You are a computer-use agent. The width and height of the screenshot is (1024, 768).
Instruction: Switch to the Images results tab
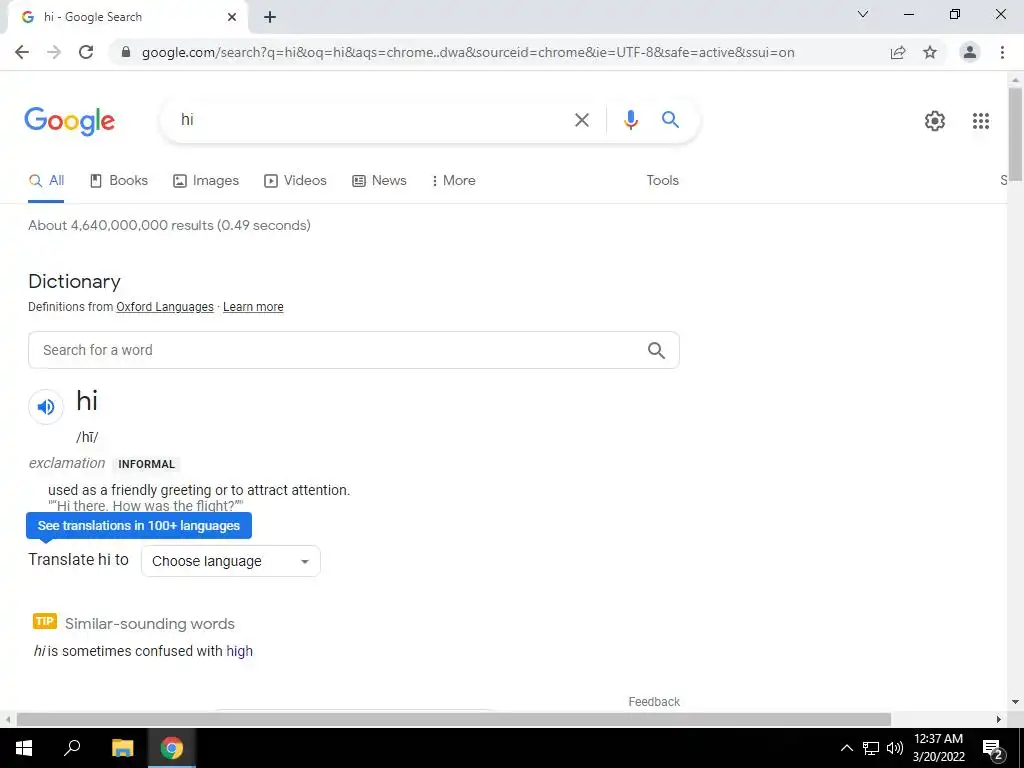pos(206,181)
